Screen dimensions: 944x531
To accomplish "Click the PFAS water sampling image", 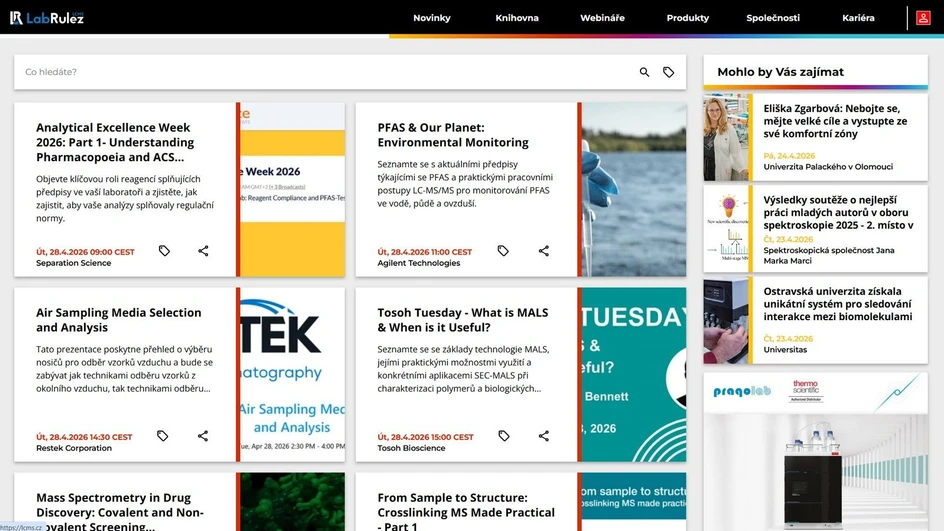I will [x=634, y=190].
